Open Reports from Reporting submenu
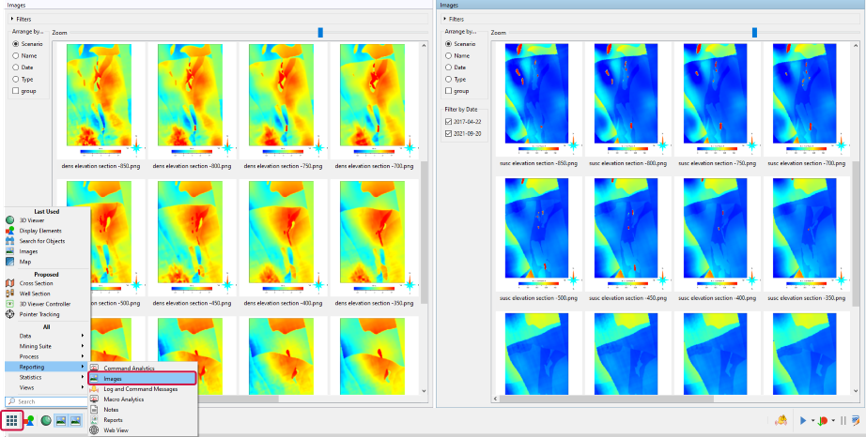The image size is (866, 437). pyautogui.click(x=142, y=420)
